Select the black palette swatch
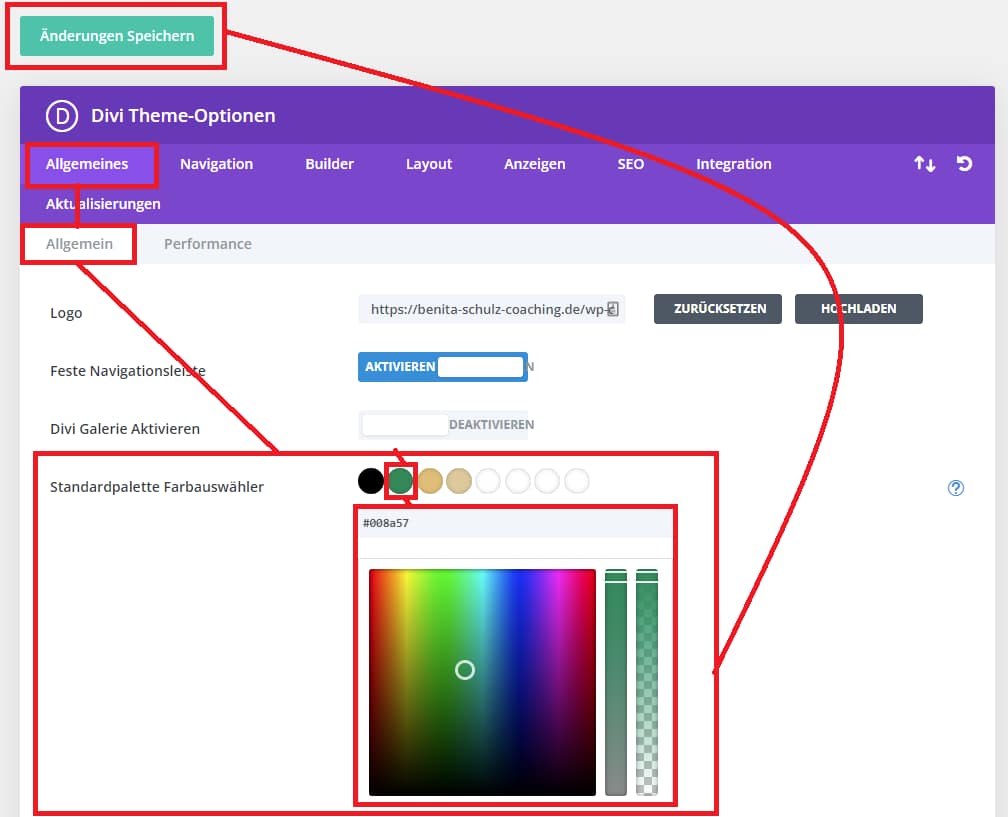 pos(371,481)
